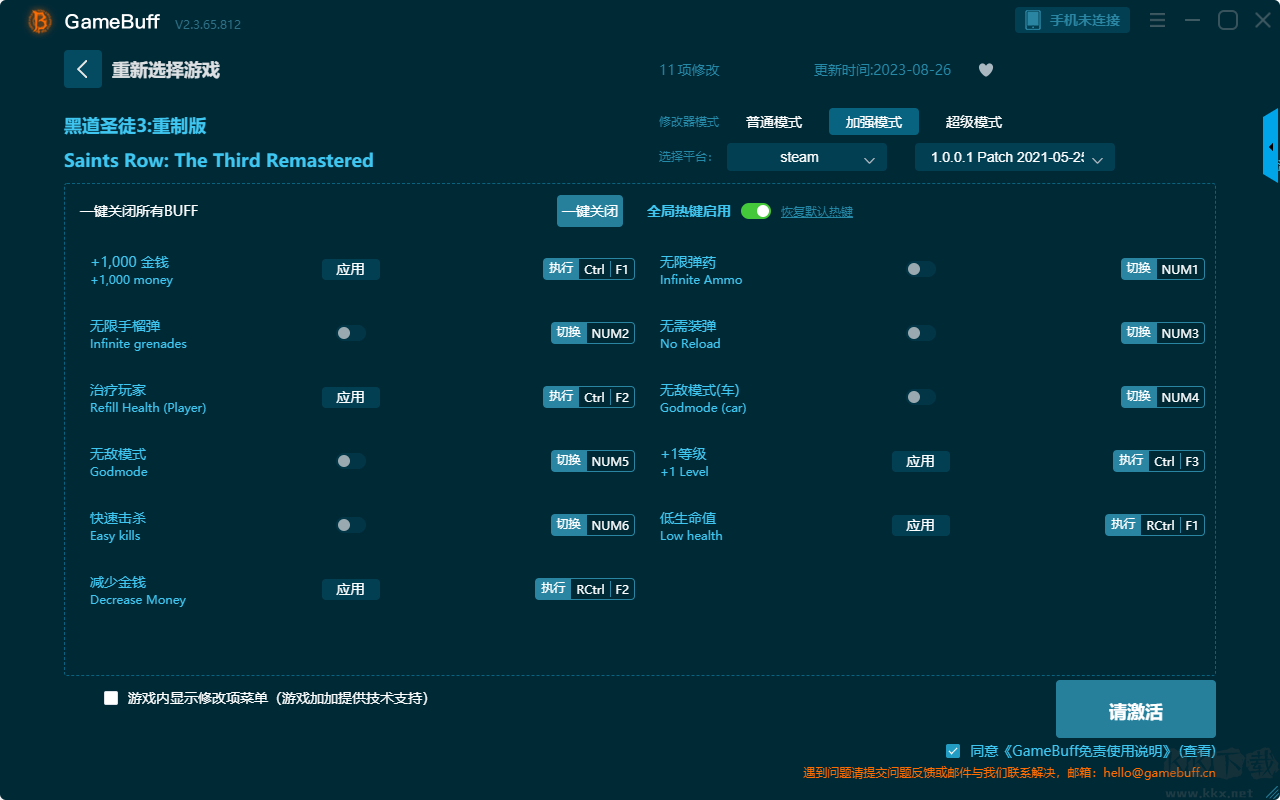This screenshot has width=1280, height=800.
Task: Click the 一键关闭所有BUFF label
Action: click(x=139, y=211)
